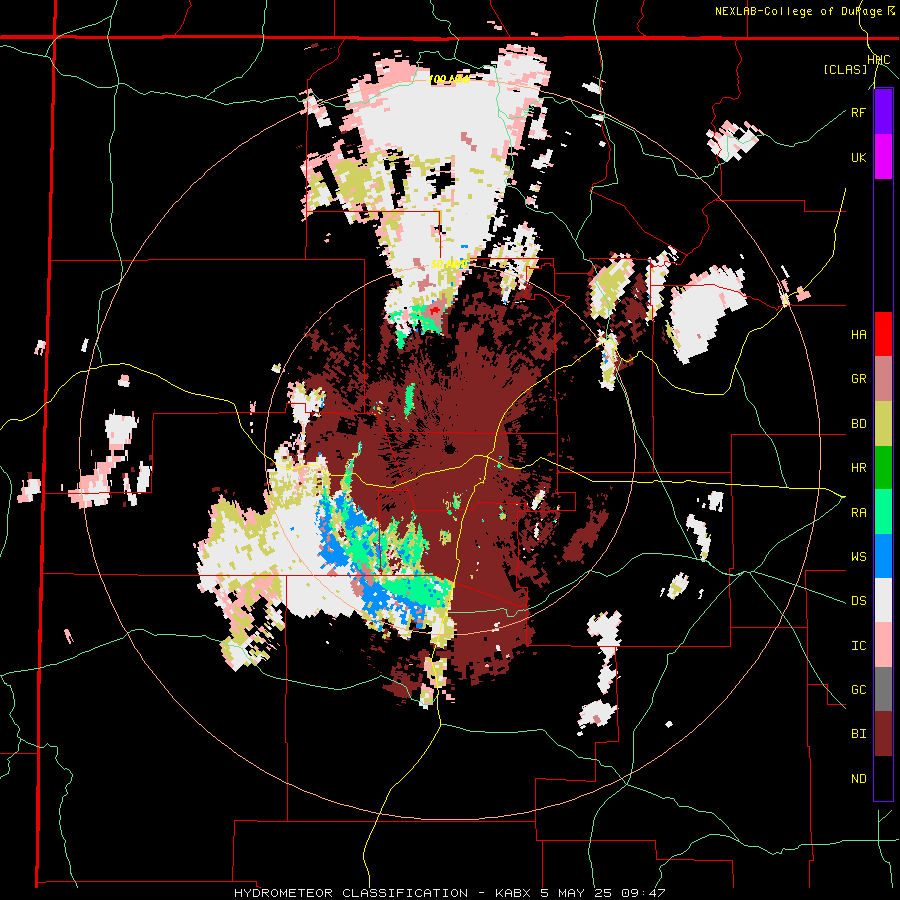This screenshot has width=900, height=900.
Task: Select the WS legend label
Action: [858, 557]
